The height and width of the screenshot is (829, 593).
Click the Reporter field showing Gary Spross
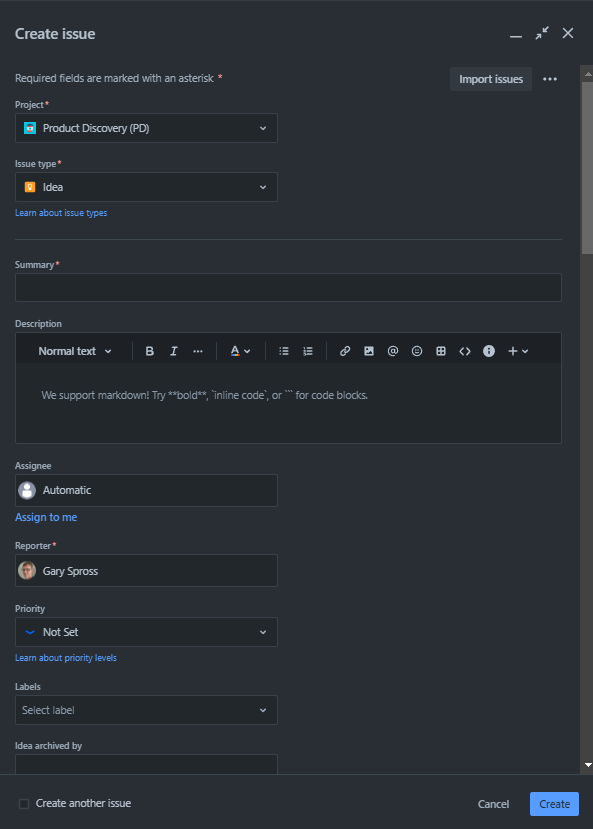click(146, 571)
